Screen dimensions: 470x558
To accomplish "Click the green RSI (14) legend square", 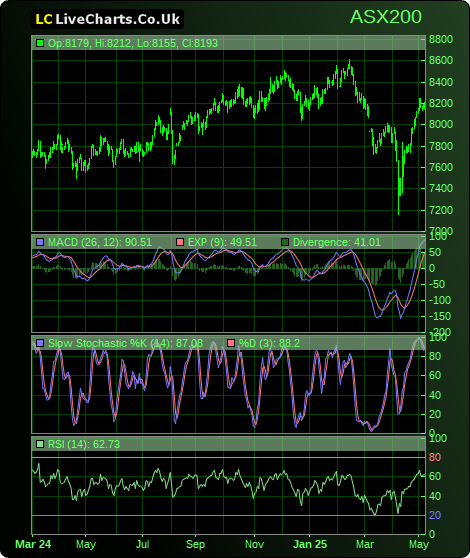I will [x=40, y=444].
